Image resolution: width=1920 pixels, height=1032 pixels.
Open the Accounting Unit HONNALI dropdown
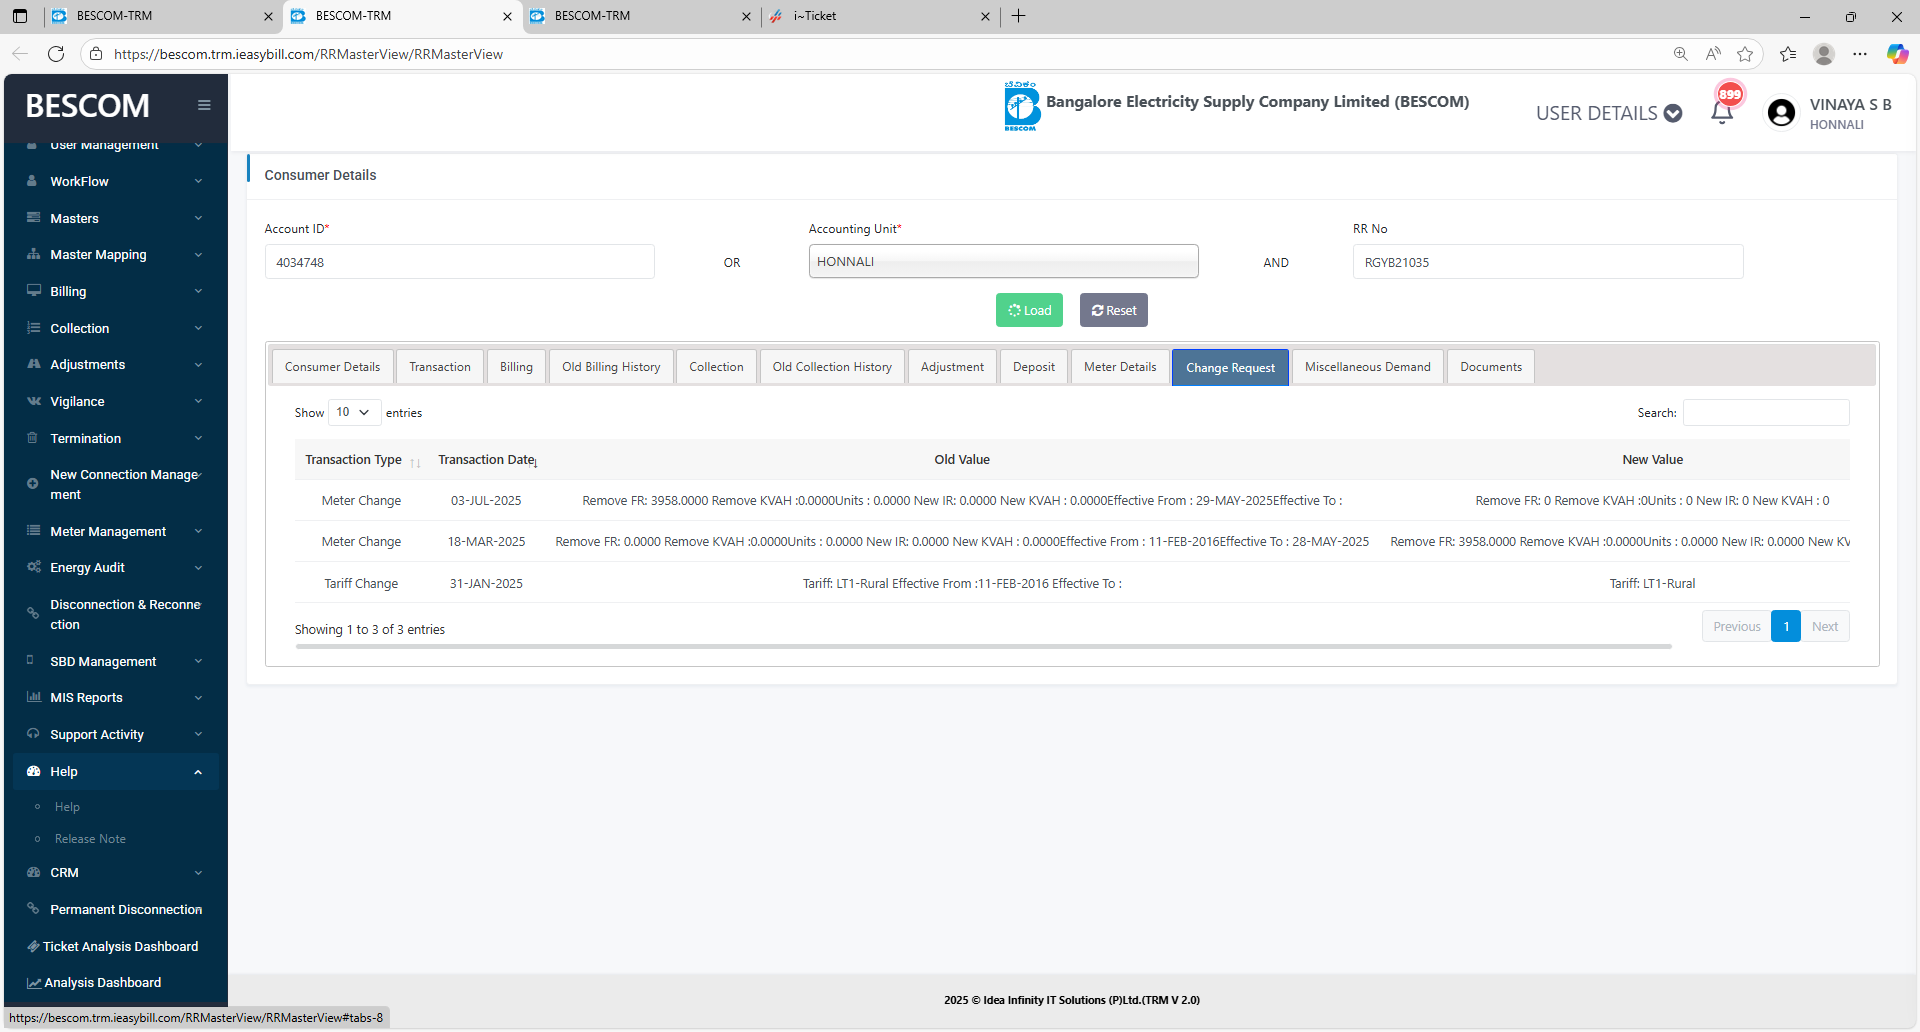tap(1003, 262)
